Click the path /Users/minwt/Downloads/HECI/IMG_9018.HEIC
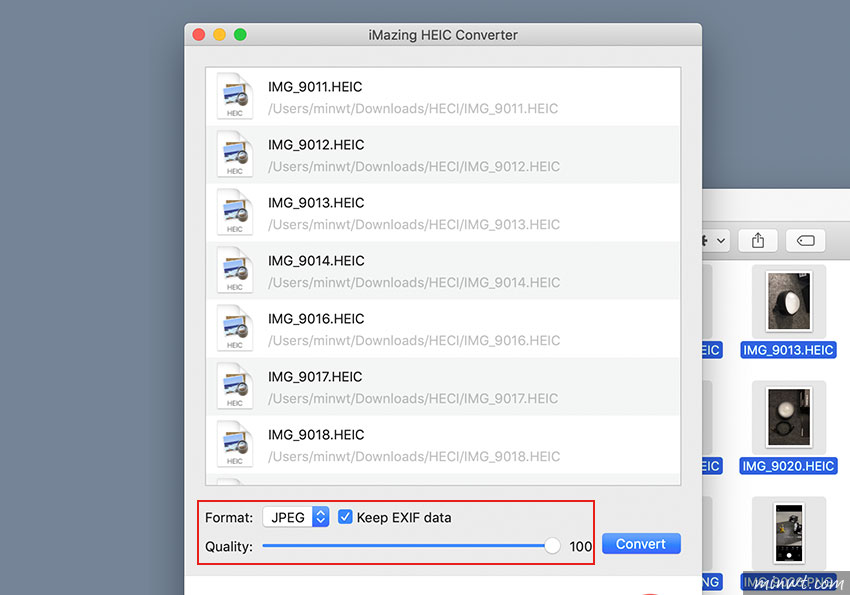 (x=414, y=457)
